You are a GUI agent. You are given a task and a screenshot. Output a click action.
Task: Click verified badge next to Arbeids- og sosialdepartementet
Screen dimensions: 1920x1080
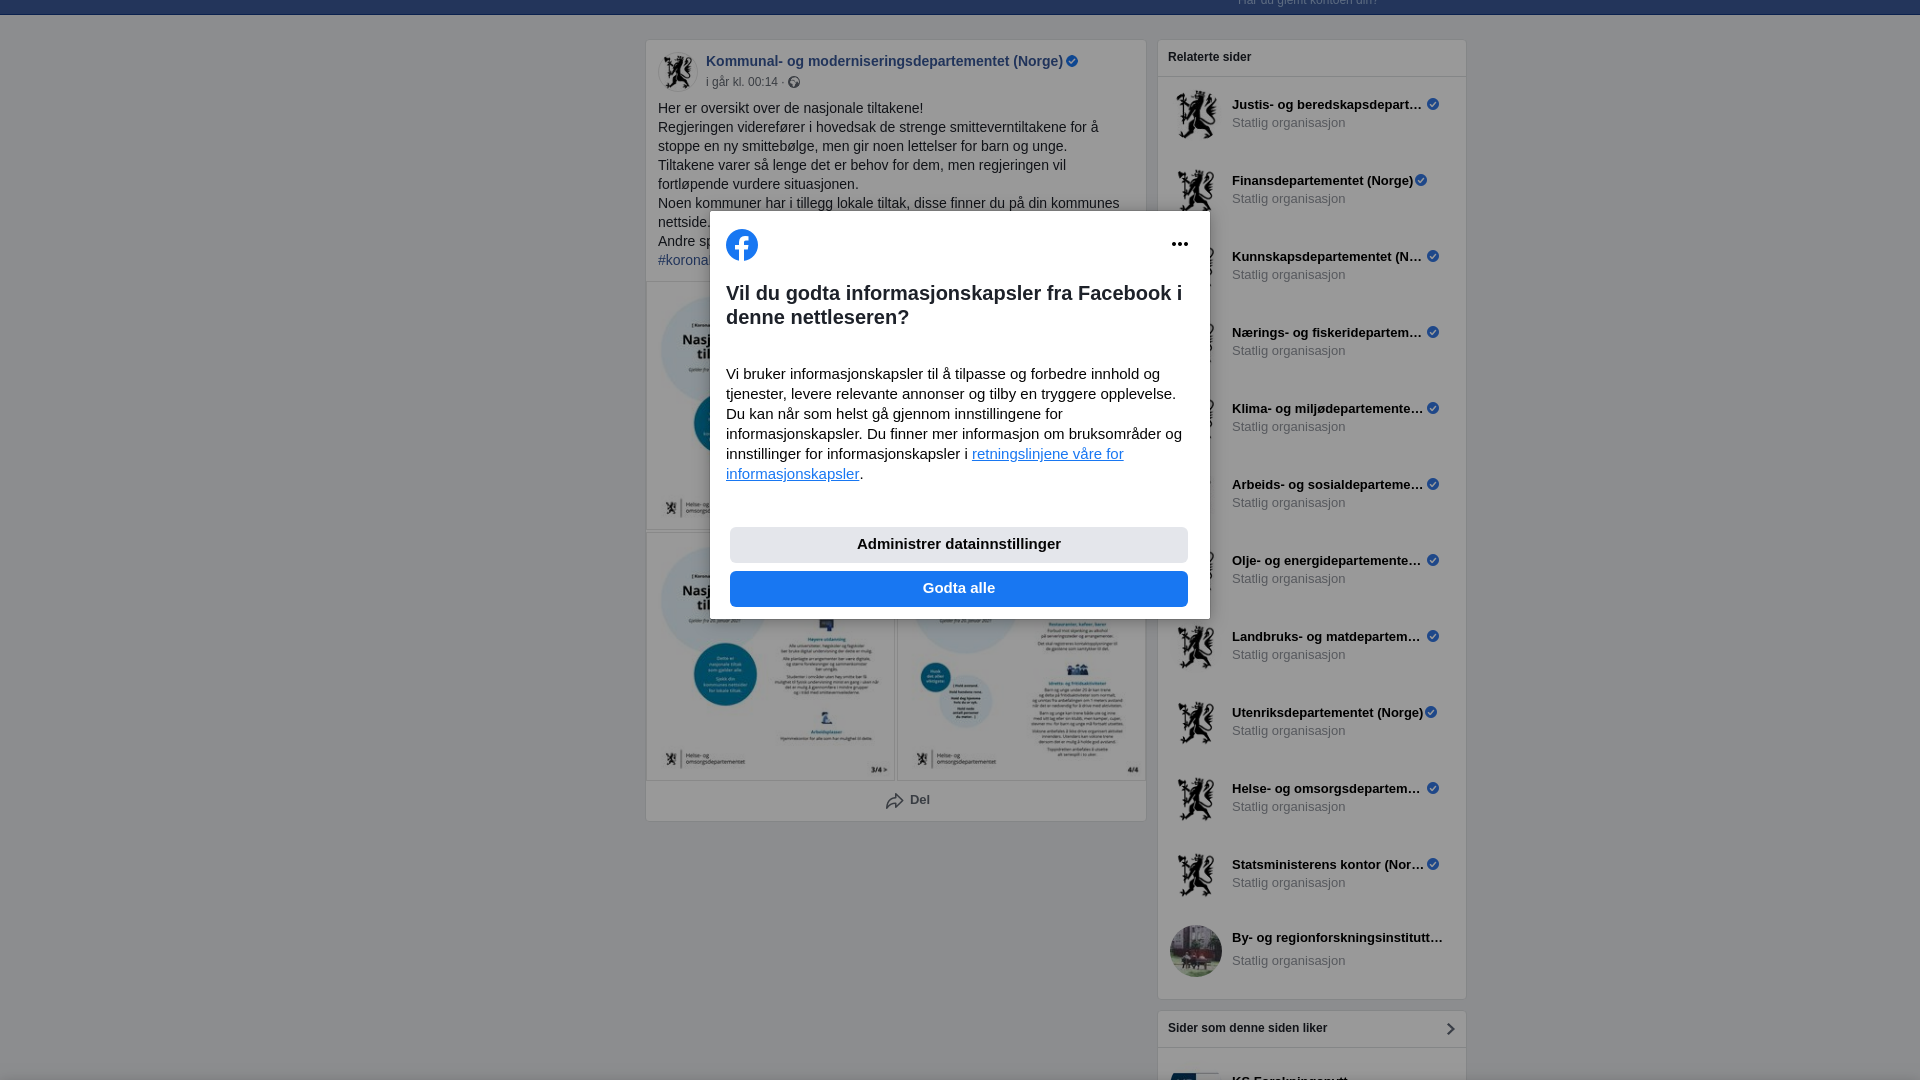[1433, 485]
